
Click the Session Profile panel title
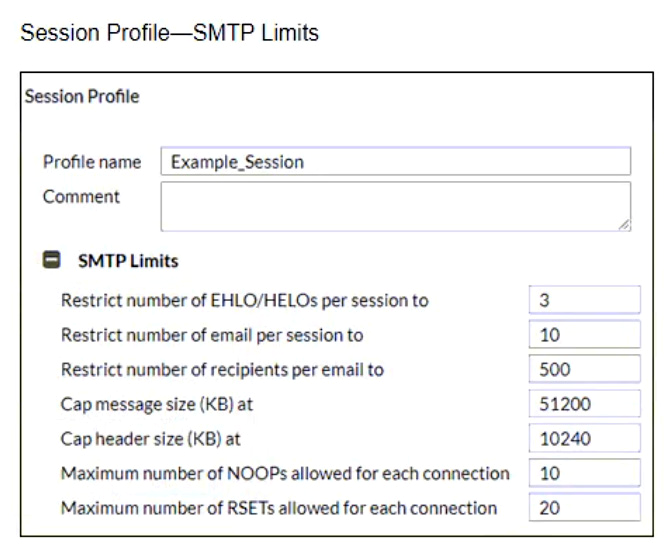pos(82,97)
